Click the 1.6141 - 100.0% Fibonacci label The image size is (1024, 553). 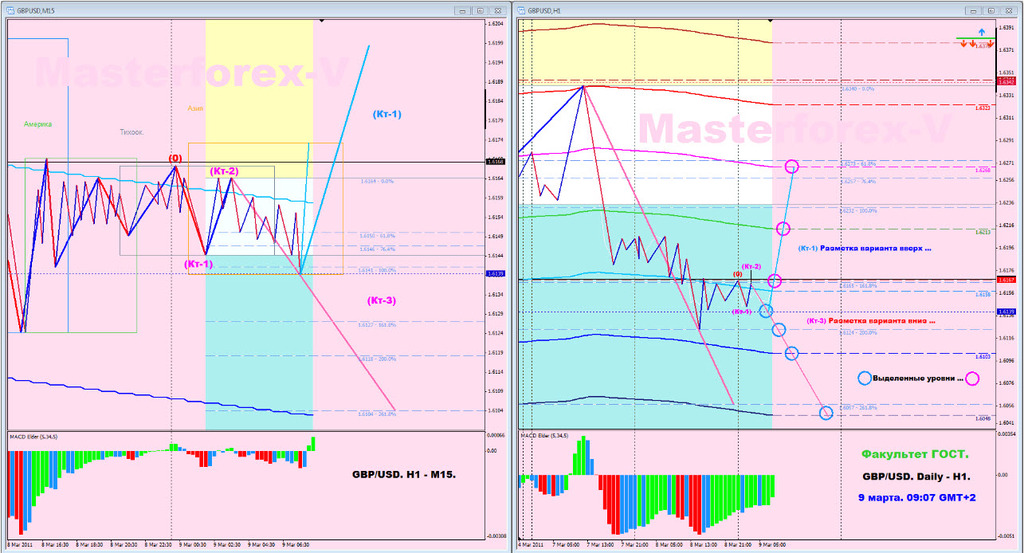(x=377, y=270)
